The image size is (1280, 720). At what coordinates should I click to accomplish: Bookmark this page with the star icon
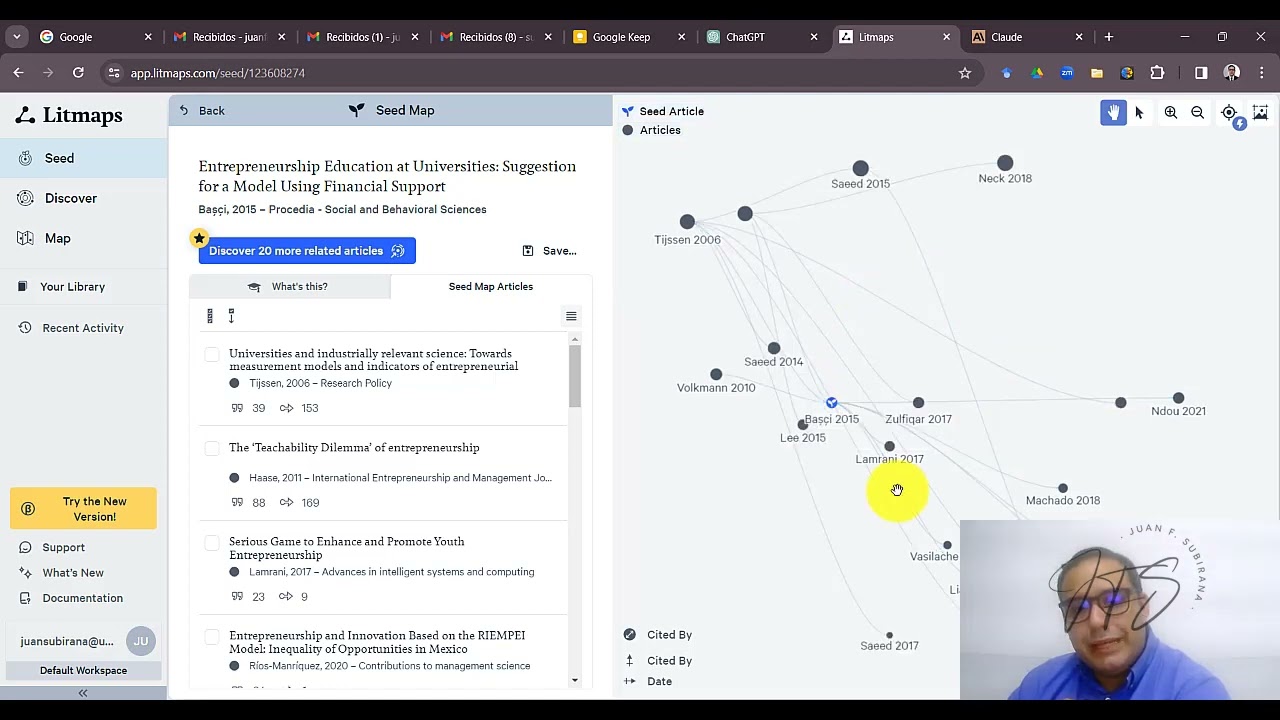click(965, 73)
